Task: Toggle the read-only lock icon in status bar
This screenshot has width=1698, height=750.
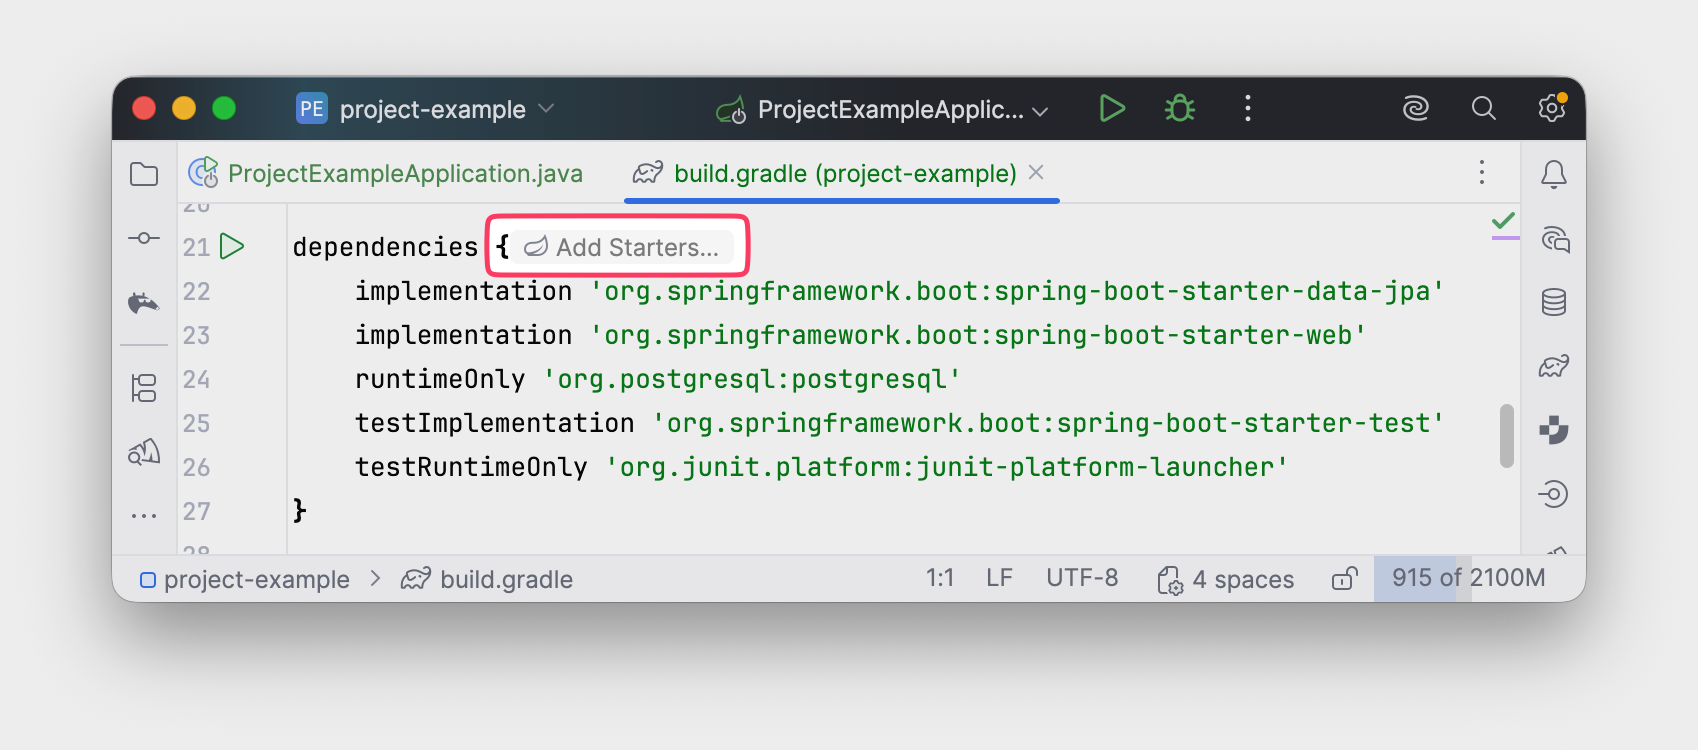Action: [x=1344, y=579]
